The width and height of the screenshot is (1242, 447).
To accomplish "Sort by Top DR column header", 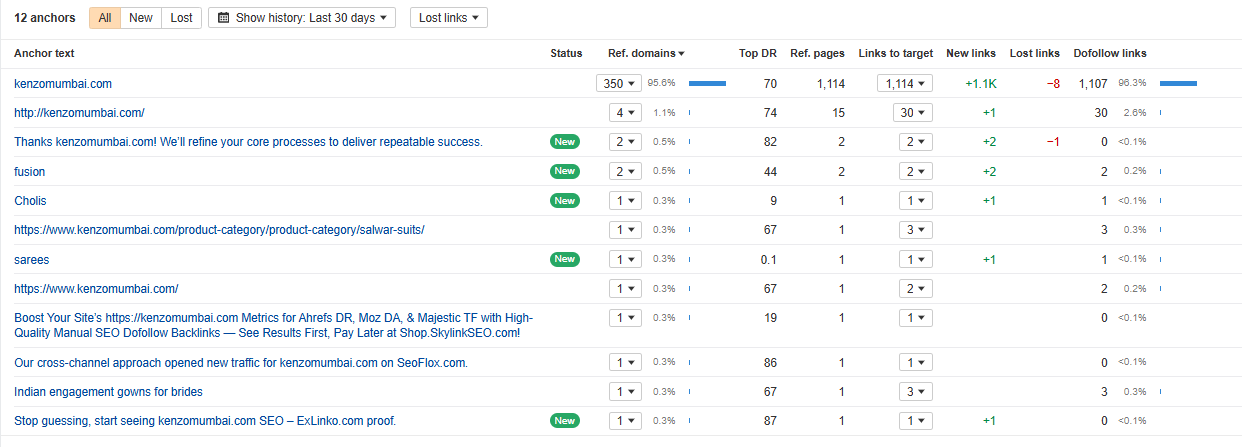I will (757, 53).
